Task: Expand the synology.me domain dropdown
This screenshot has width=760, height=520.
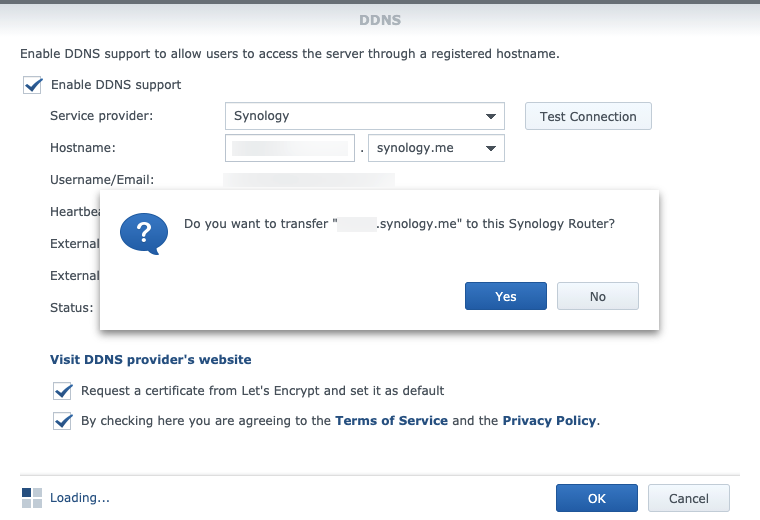Action: 436,148
